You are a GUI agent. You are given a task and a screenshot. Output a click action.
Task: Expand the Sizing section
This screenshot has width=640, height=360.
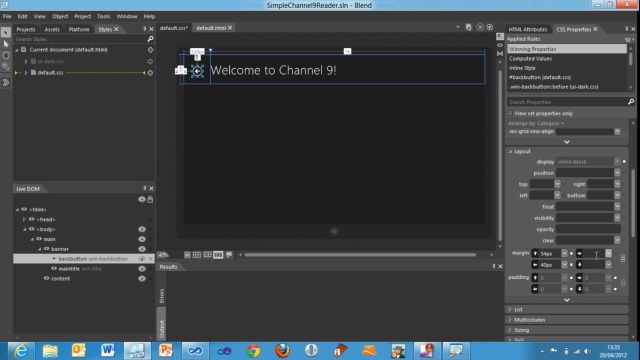click(x=510, y=330)
